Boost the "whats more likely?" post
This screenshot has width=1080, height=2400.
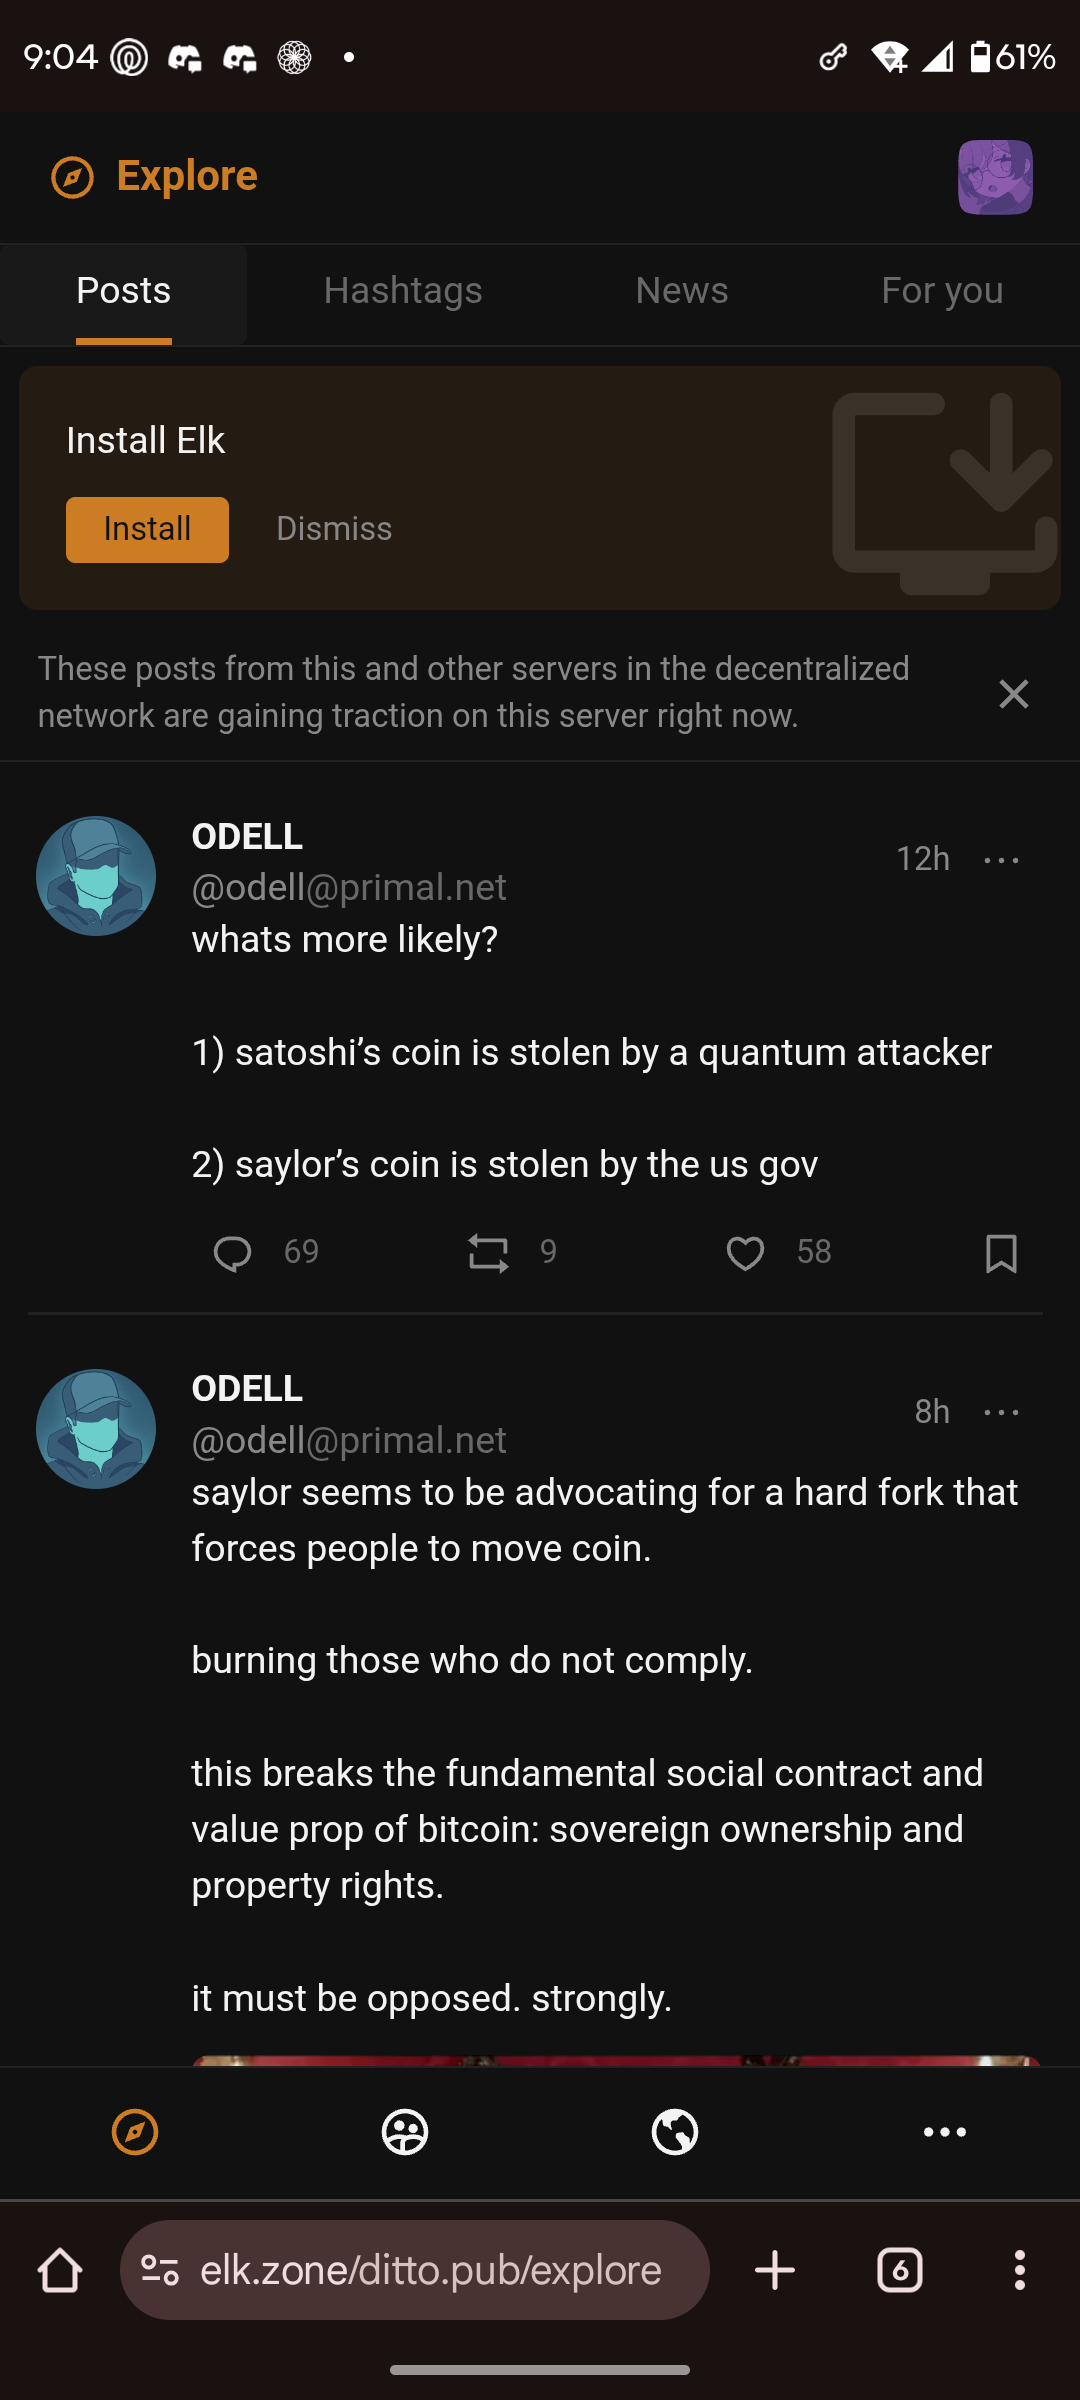click(x=489, y=1253)
